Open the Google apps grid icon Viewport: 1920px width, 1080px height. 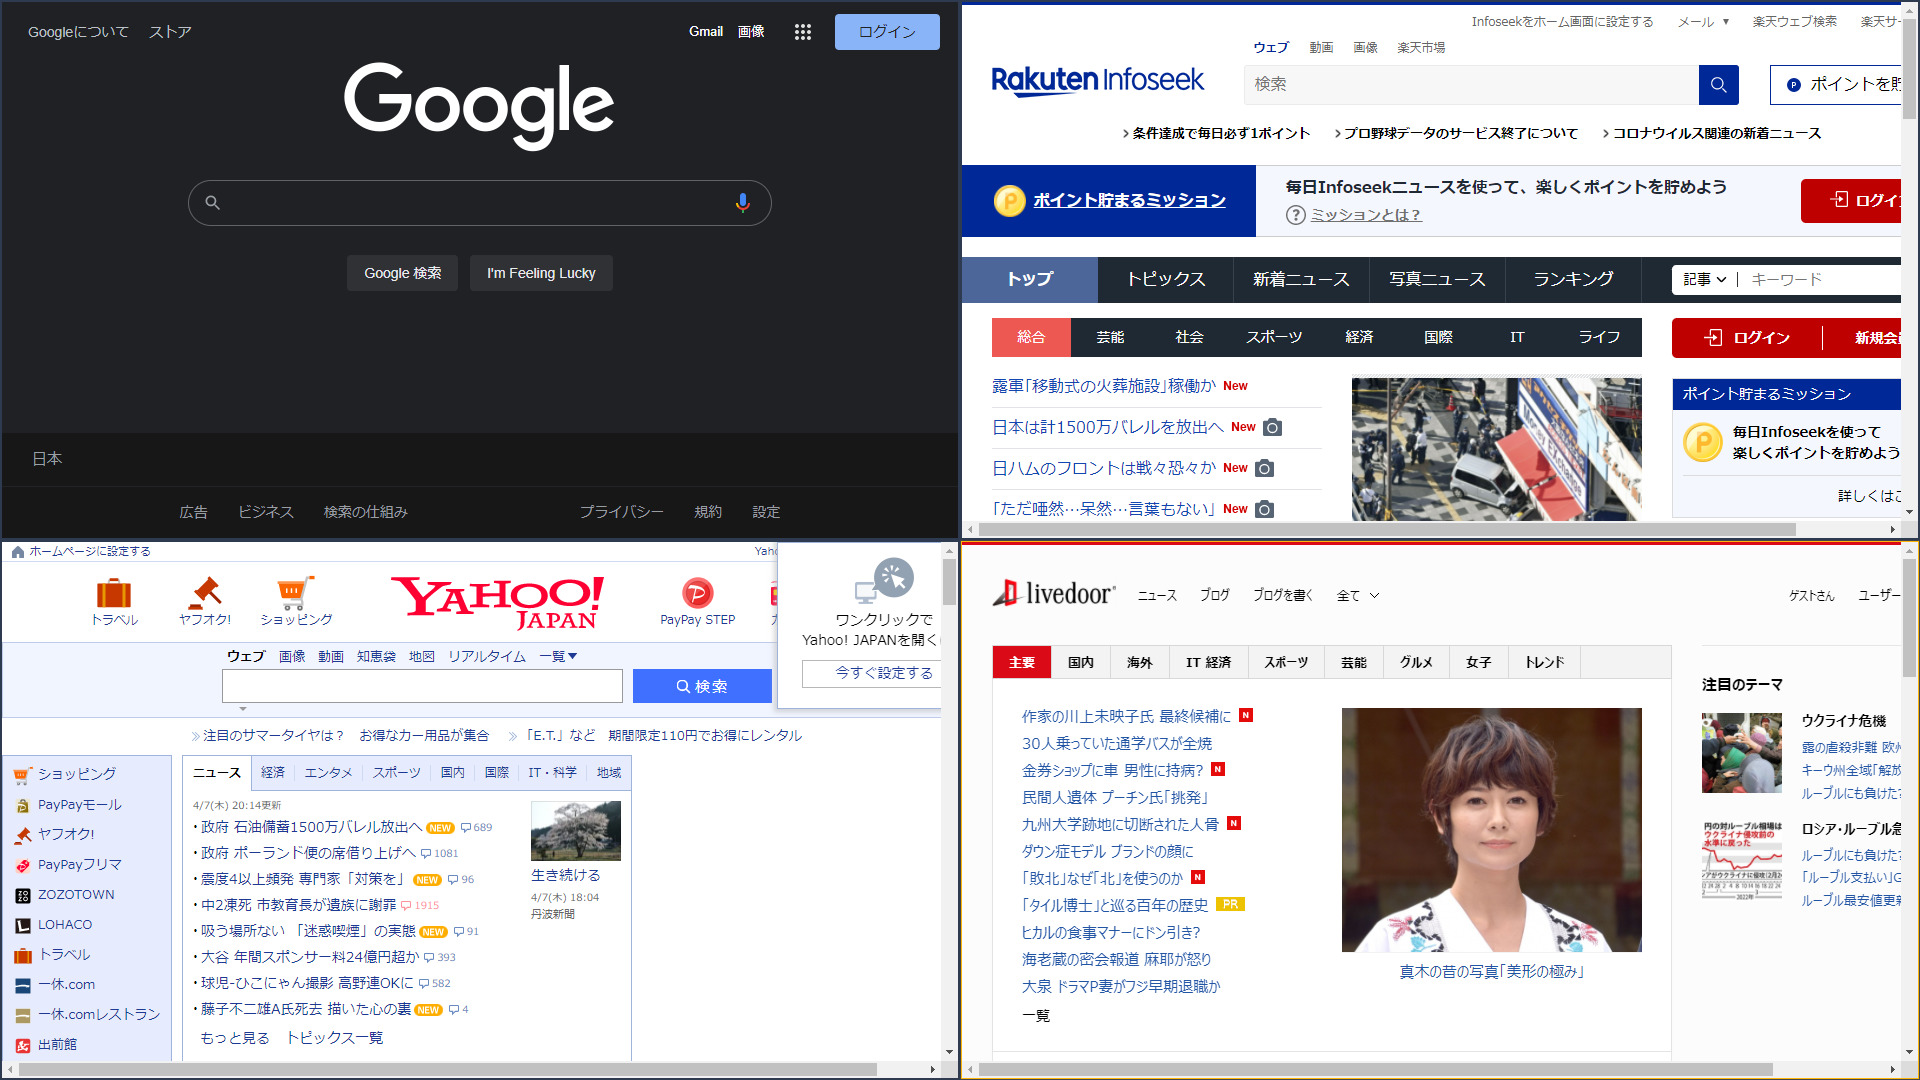(x=802, y=32)
